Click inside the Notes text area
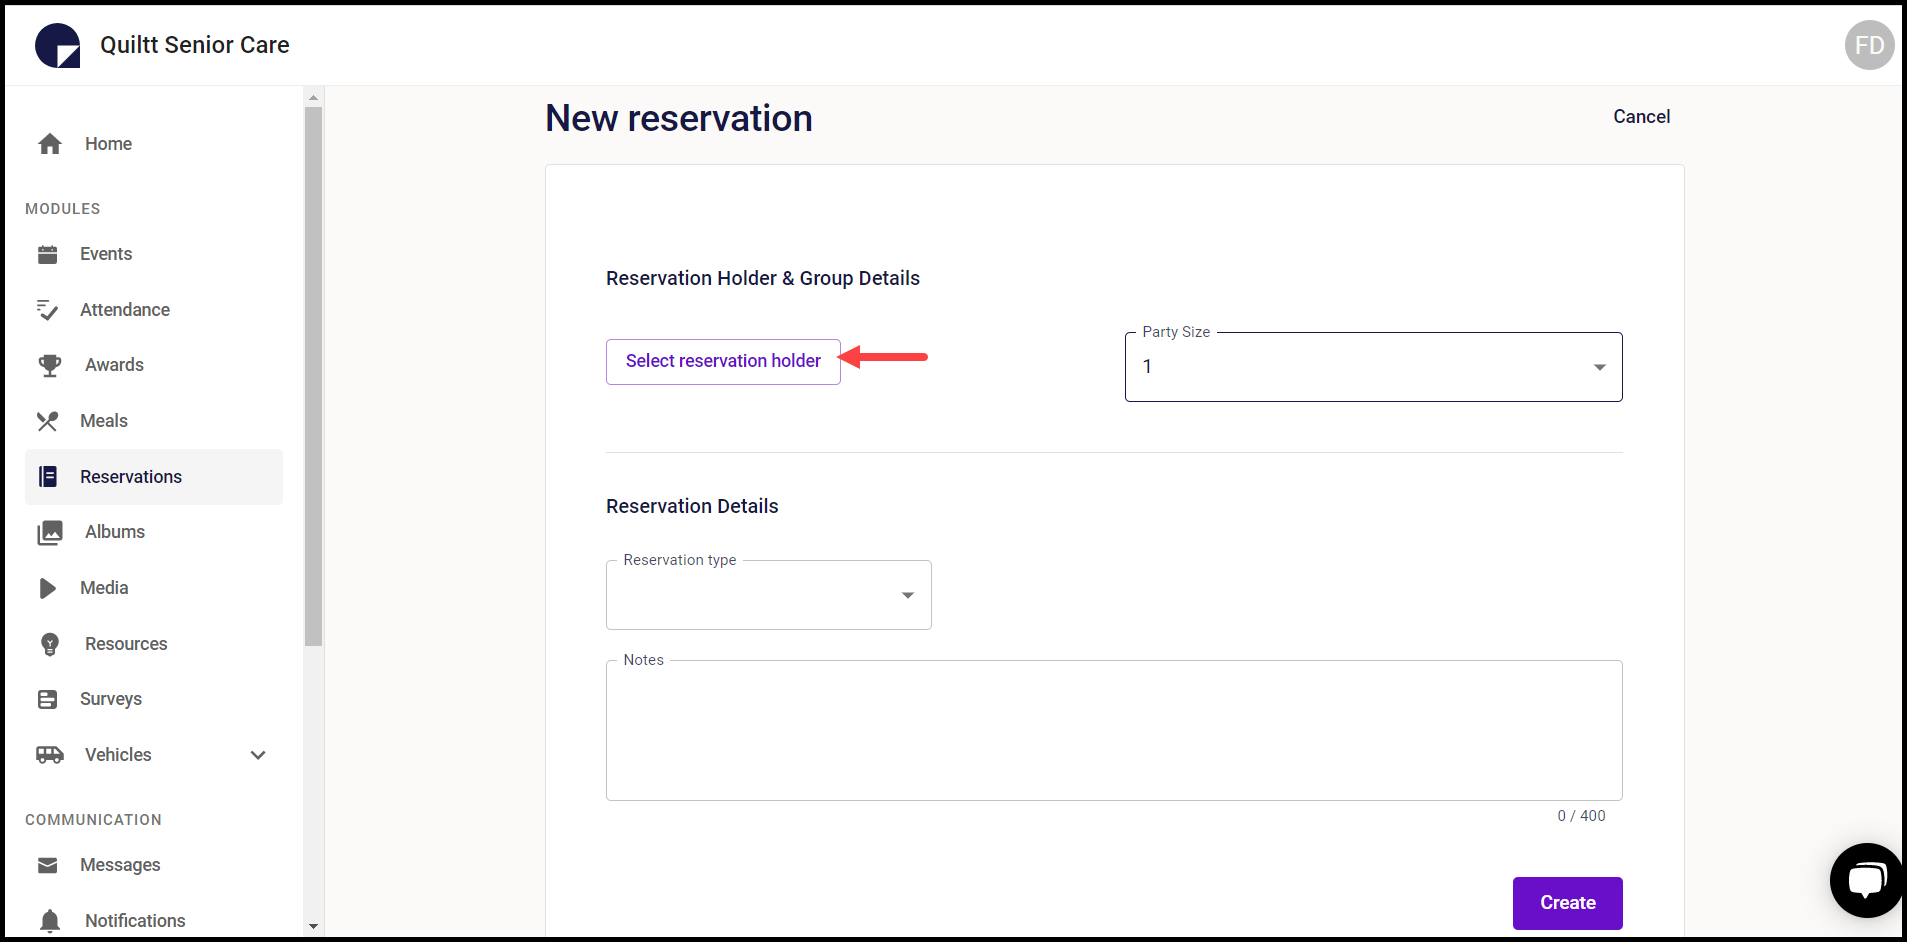 pos(1114,730)
